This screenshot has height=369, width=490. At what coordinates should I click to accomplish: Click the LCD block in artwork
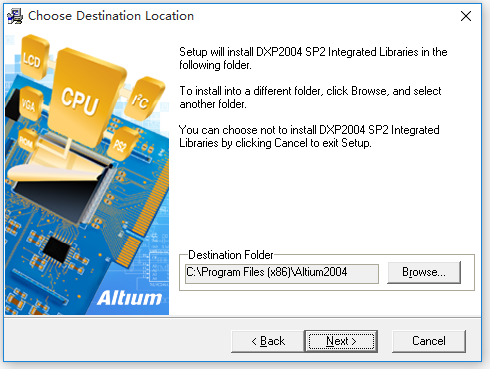tap(33, 58)
